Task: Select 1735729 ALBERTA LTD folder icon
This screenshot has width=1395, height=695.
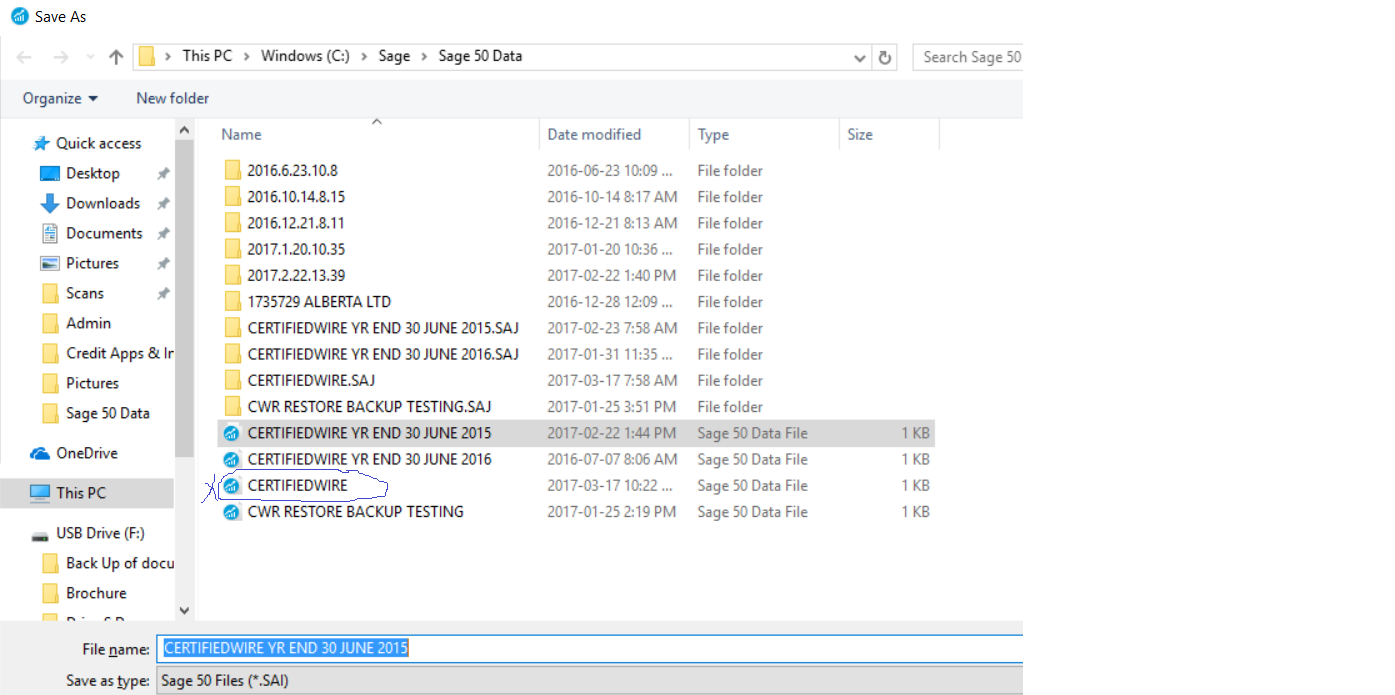Action: click(232, 301)
